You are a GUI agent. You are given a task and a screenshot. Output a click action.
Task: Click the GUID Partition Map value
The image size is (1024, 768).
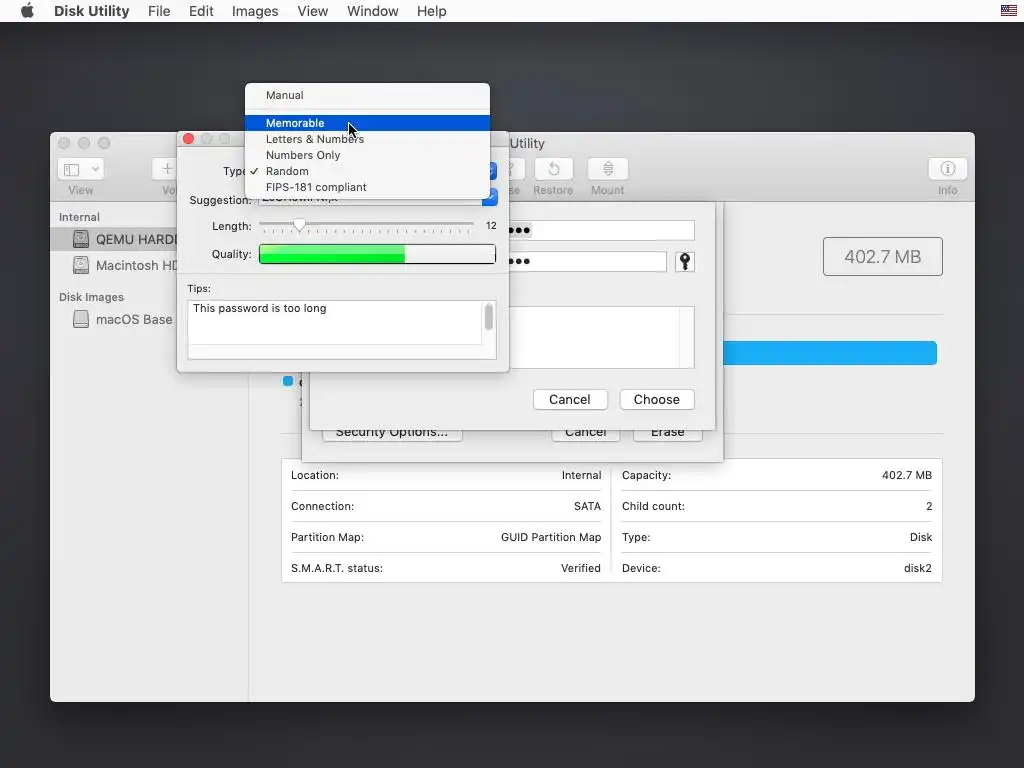[551, 537]
